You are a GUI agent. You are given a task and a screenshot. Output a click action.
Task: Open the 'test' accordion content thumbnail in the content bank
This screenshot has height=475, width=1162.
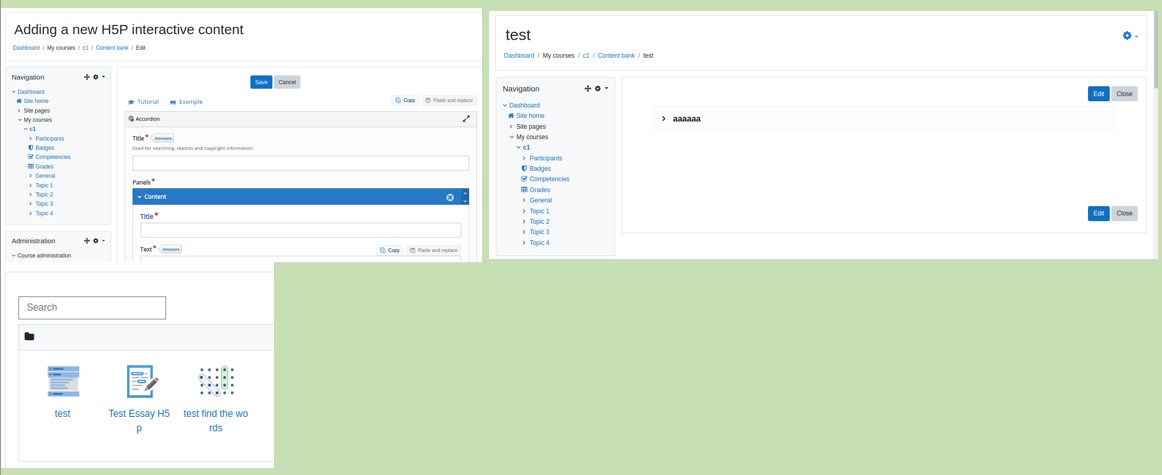pyautogui.click(x=63, y=382)
